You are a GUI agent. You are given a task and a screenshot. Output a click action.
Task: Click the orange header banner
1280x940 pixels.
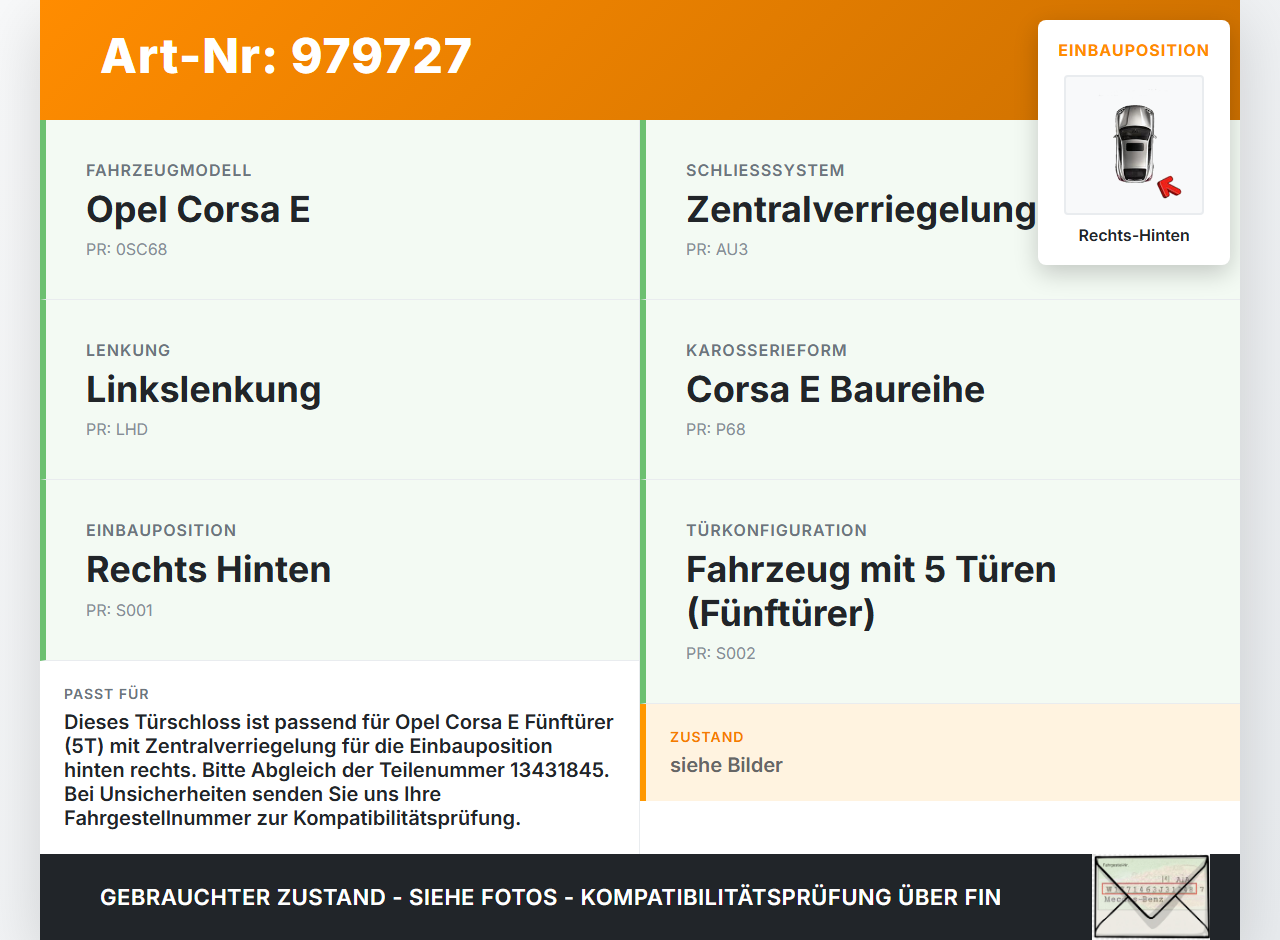coord(640,60)
